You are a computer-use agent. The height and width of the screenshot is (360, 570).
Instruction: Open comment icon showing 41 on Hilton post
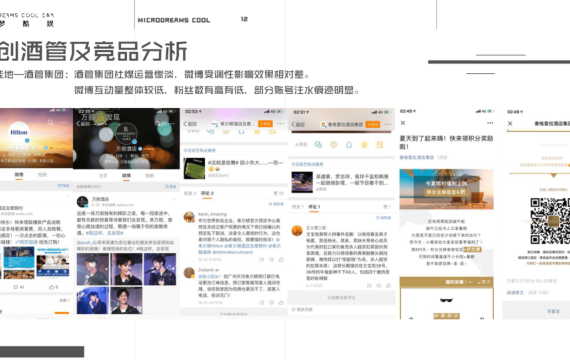click(x=19, y=287)
